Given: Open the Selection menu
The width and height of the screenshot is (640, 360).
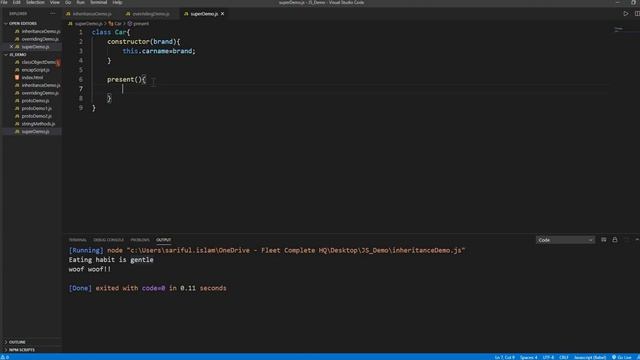Looking at the screenshot, I should click(35, 2).
